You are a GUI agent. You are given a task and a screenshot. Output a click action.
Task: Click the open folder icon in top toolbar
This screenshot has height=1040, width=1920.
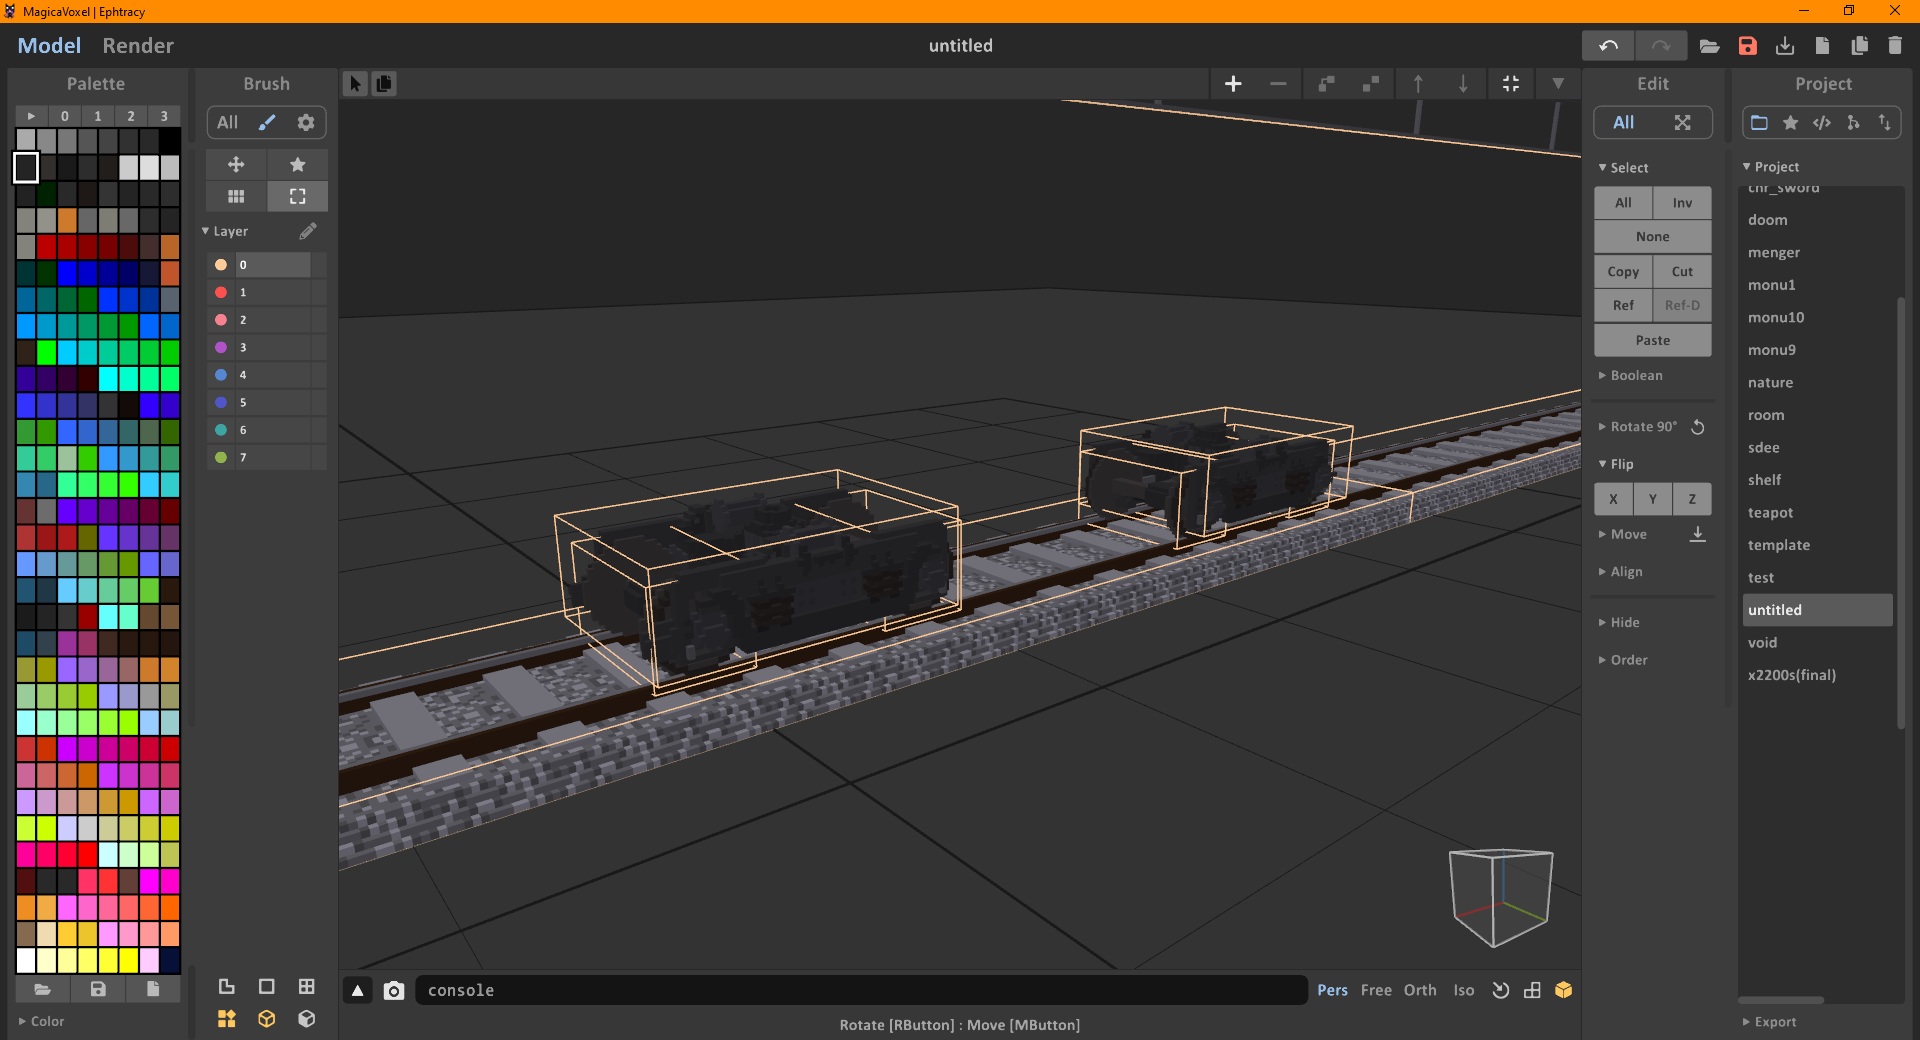[x=1709, y=46]
